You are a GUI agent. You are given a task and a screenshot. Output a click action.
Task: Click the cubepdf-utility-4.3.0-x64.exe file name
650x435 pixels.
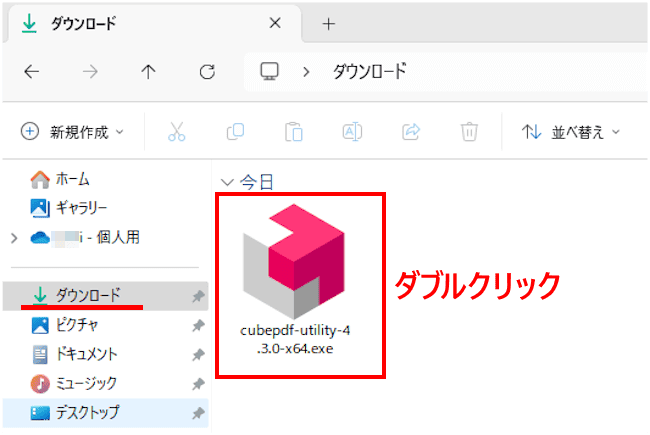pyautogui.click(x=295, y=339)
